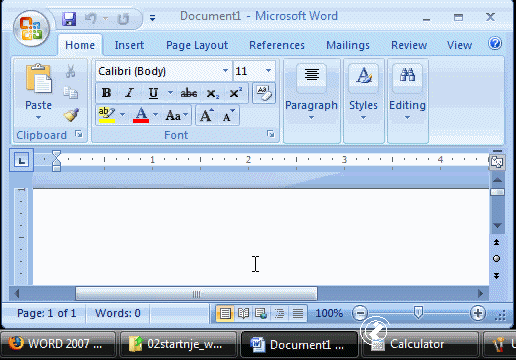The height and width of the screenshot is (360, 516).
Task: Click the Words: 0 status indicator
Action: click(x=118, y=313)
